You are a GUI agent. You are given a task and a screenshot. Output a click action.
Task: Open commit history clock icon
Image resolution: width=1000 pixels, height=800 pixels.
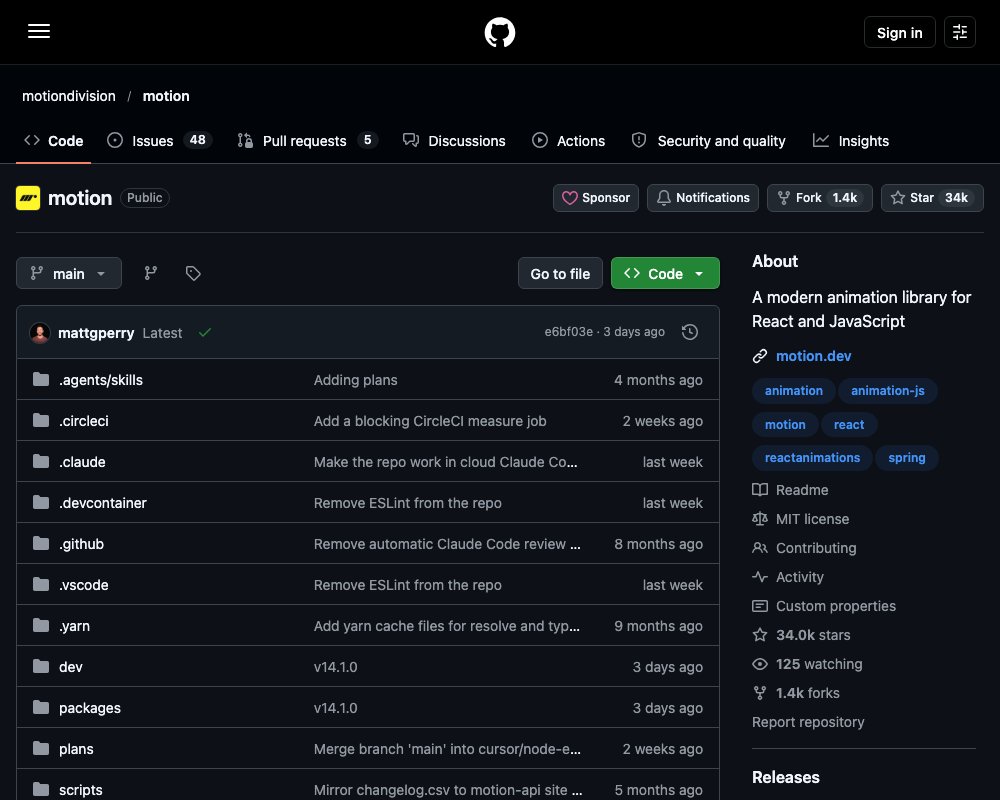[x=689, y=332]
